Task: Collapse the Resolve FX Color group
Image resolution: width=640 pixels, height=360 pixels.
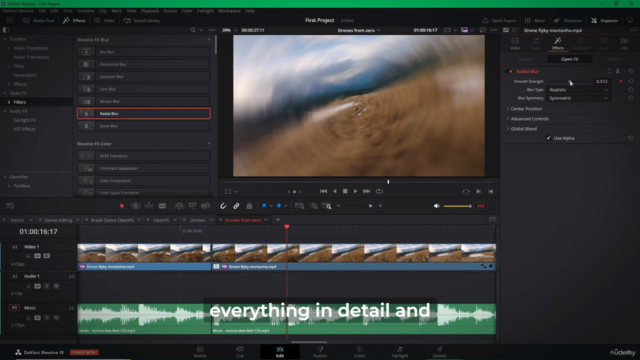Action: pos(209,144)
